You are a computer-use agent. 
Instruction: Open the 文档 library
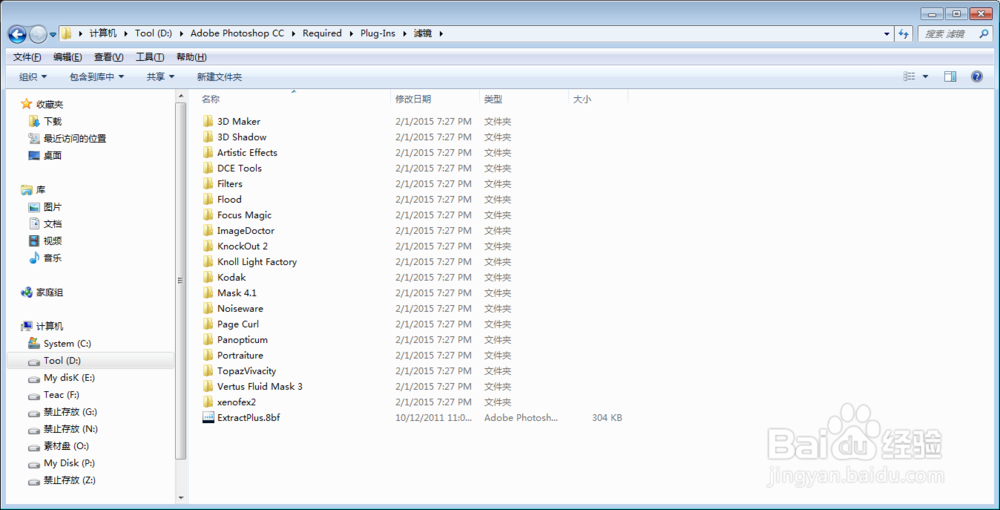tap(45, 224)
